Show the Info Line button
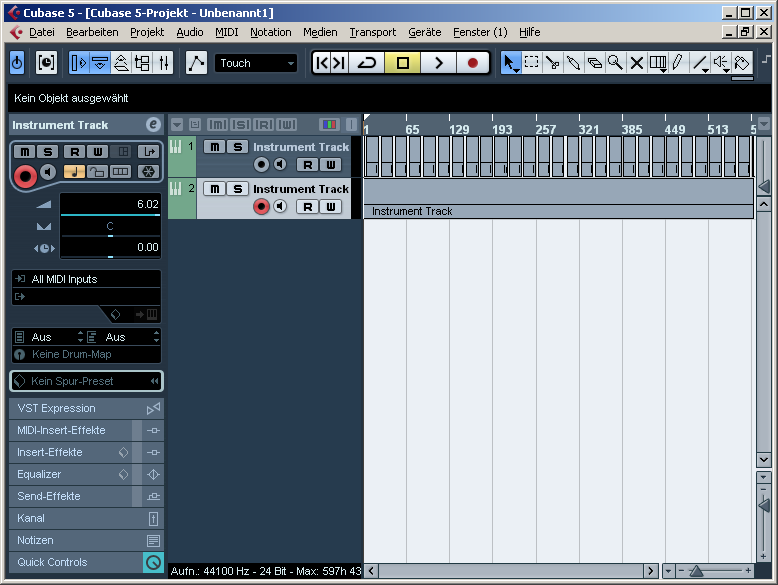The width and height of the screenshot is (778, 585). [100, 63]
